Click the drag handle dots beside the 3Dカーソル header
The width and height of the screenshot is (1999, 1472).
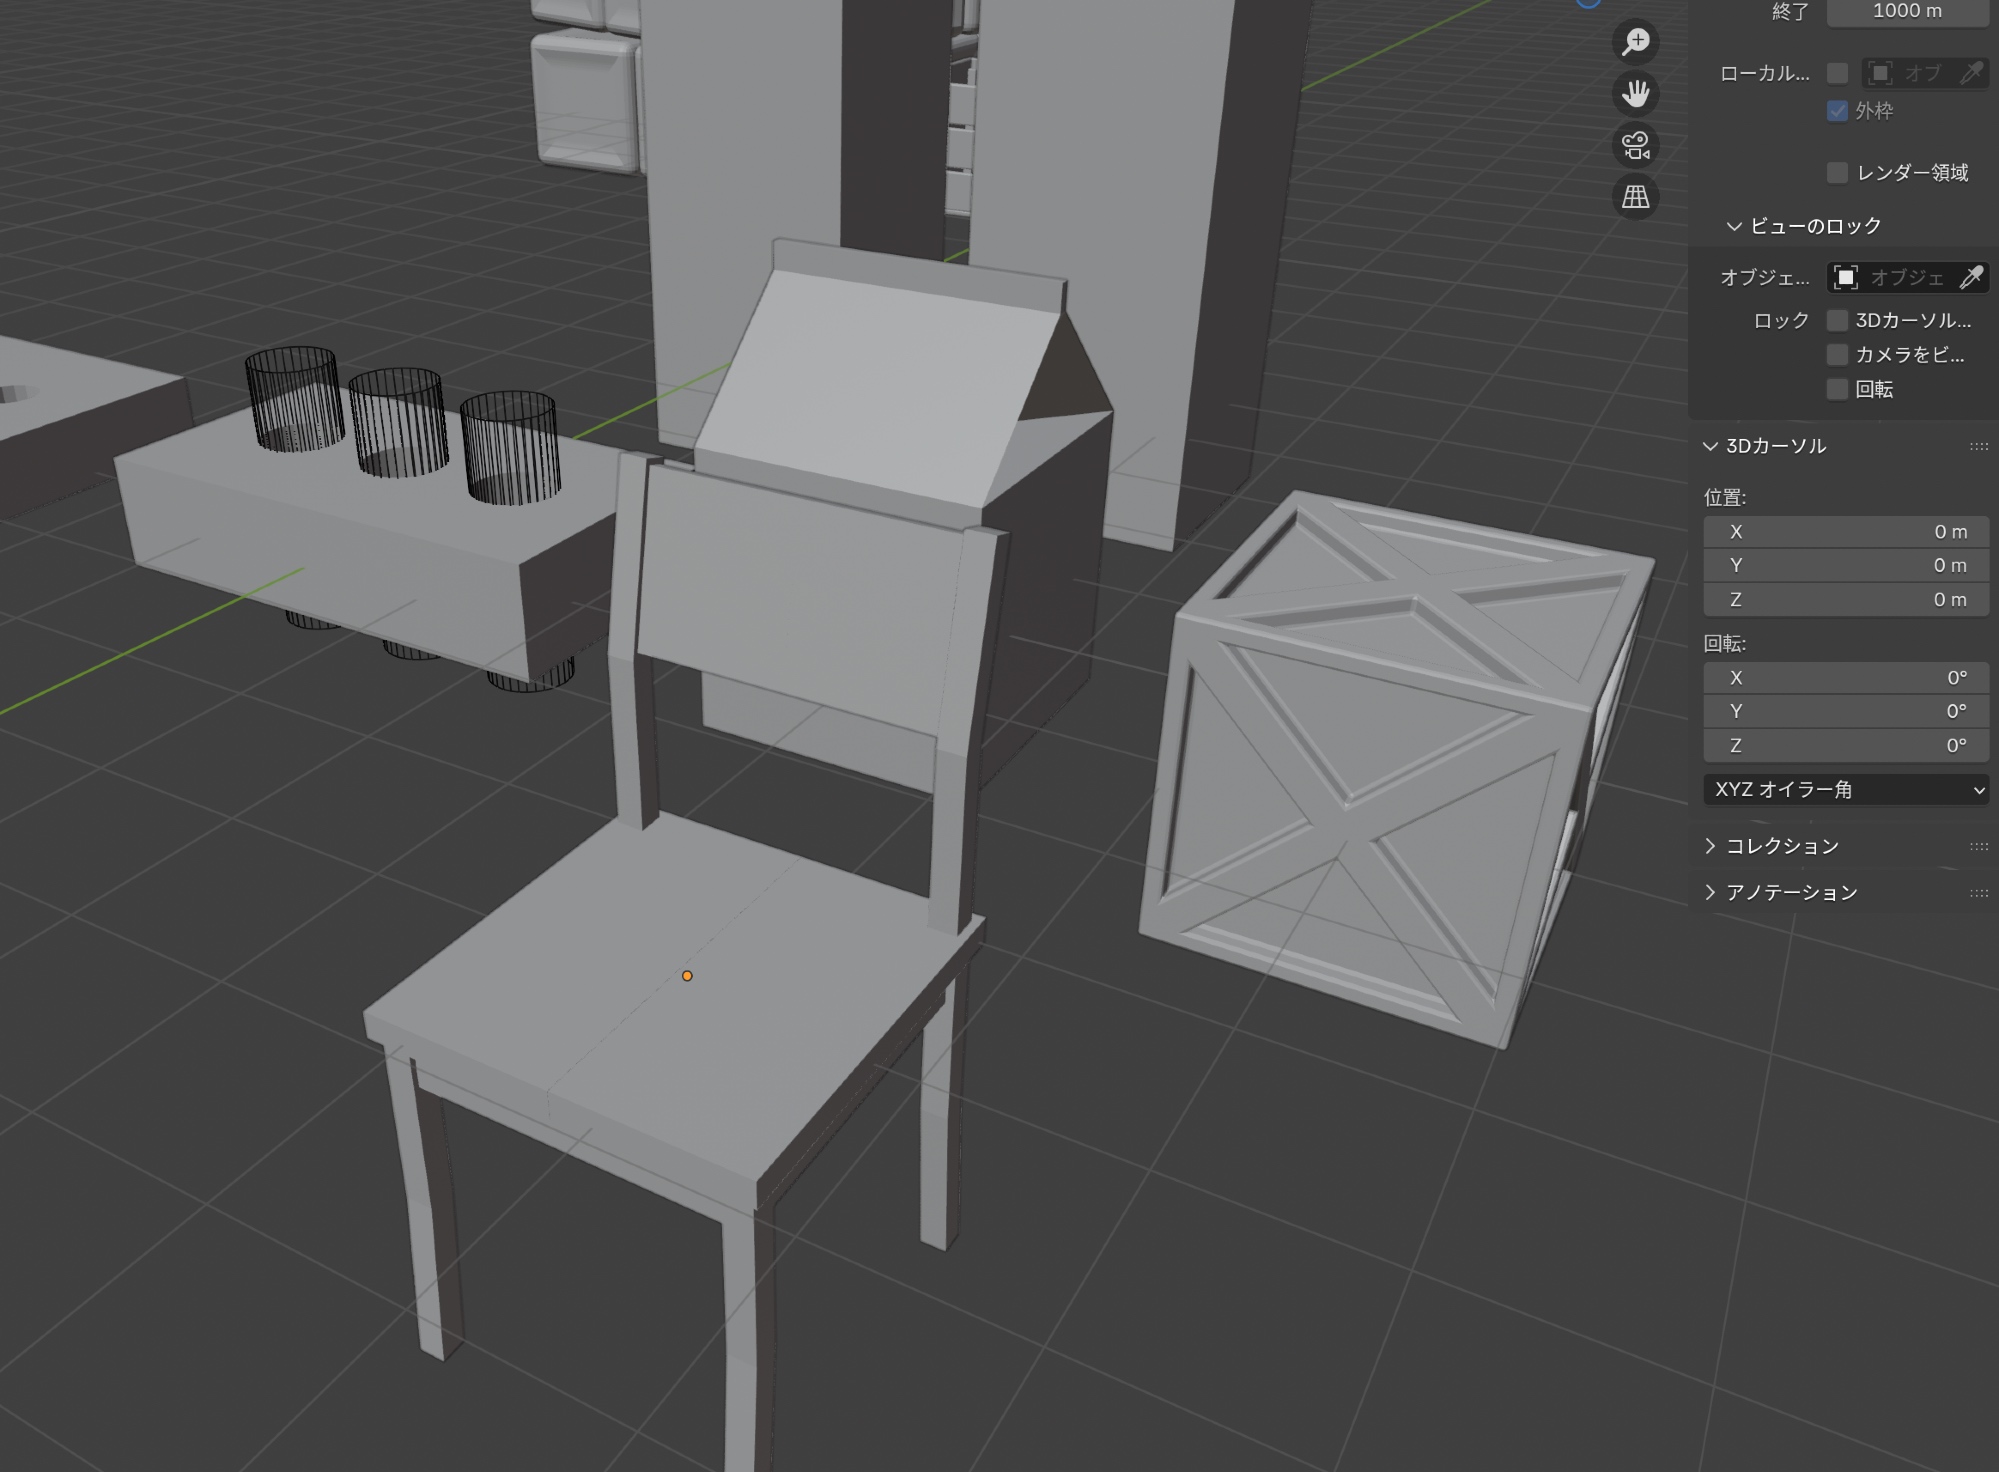pos(1978,446)
